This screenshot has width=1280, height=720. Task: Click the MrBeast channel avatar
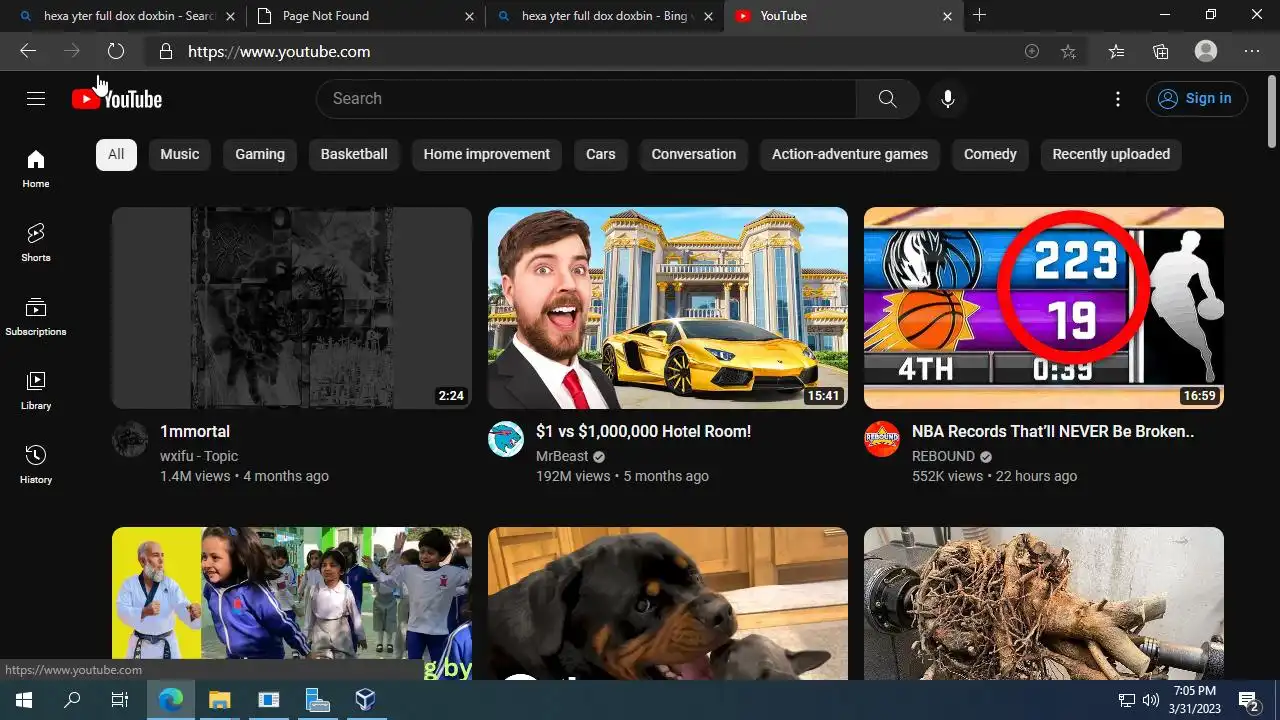coord(506,439)
